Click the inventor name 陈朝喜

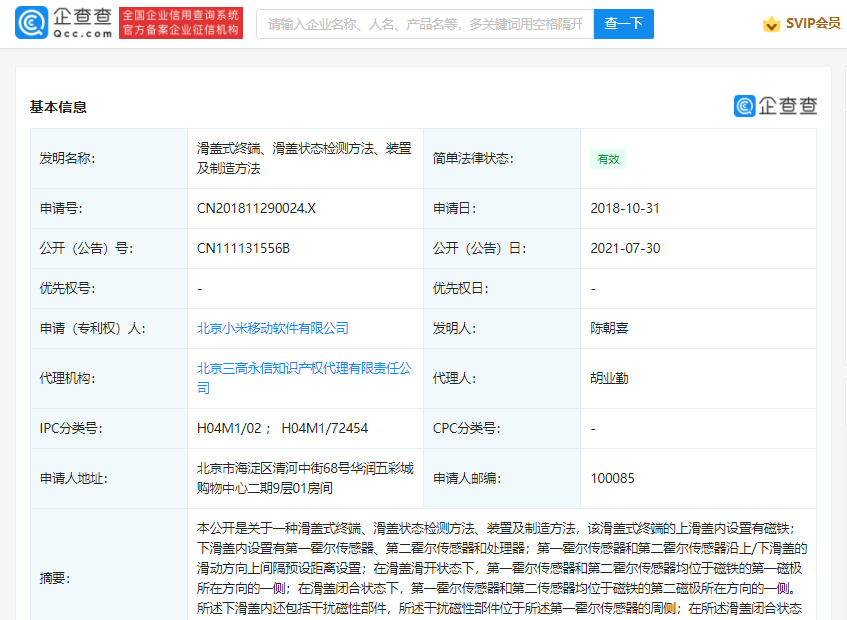tap(610, 328)
